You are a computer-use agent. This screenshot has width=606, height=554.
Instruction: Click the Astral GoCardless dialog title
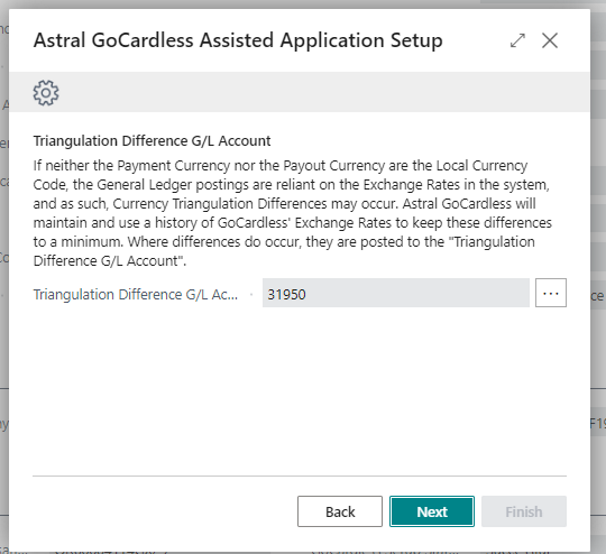238,41
